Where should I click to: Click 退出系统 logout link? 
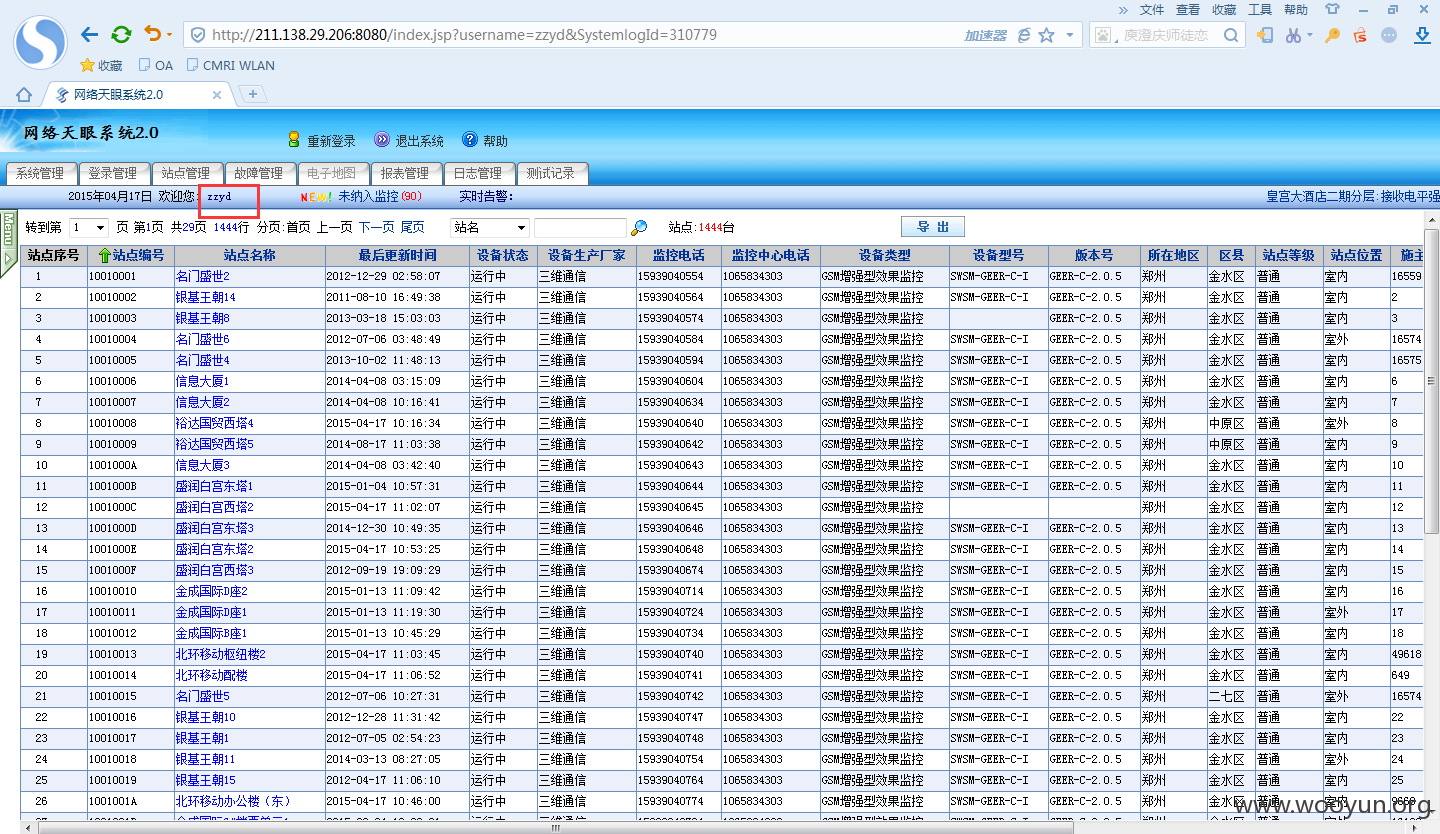tap(408, 141)
